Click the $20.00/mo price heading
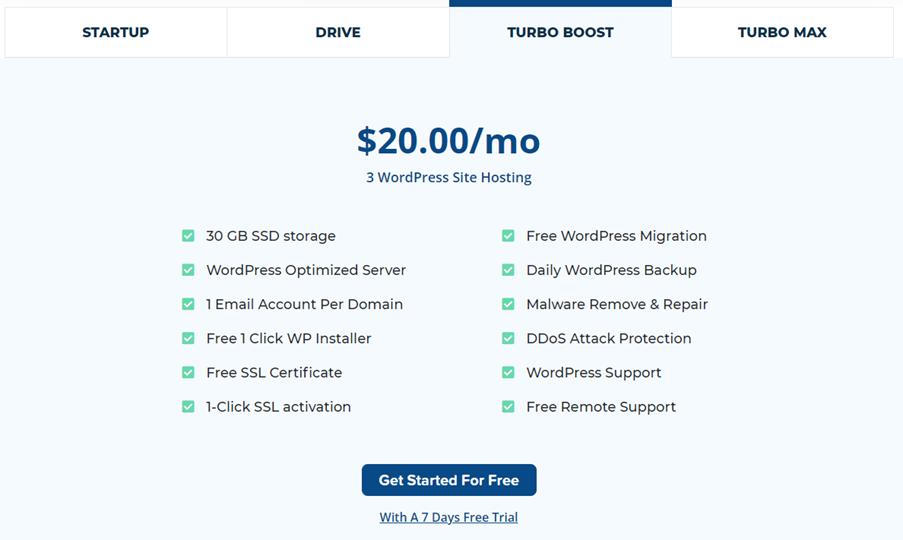This screenshot has height=540, width=903. (x=449, y=140)
